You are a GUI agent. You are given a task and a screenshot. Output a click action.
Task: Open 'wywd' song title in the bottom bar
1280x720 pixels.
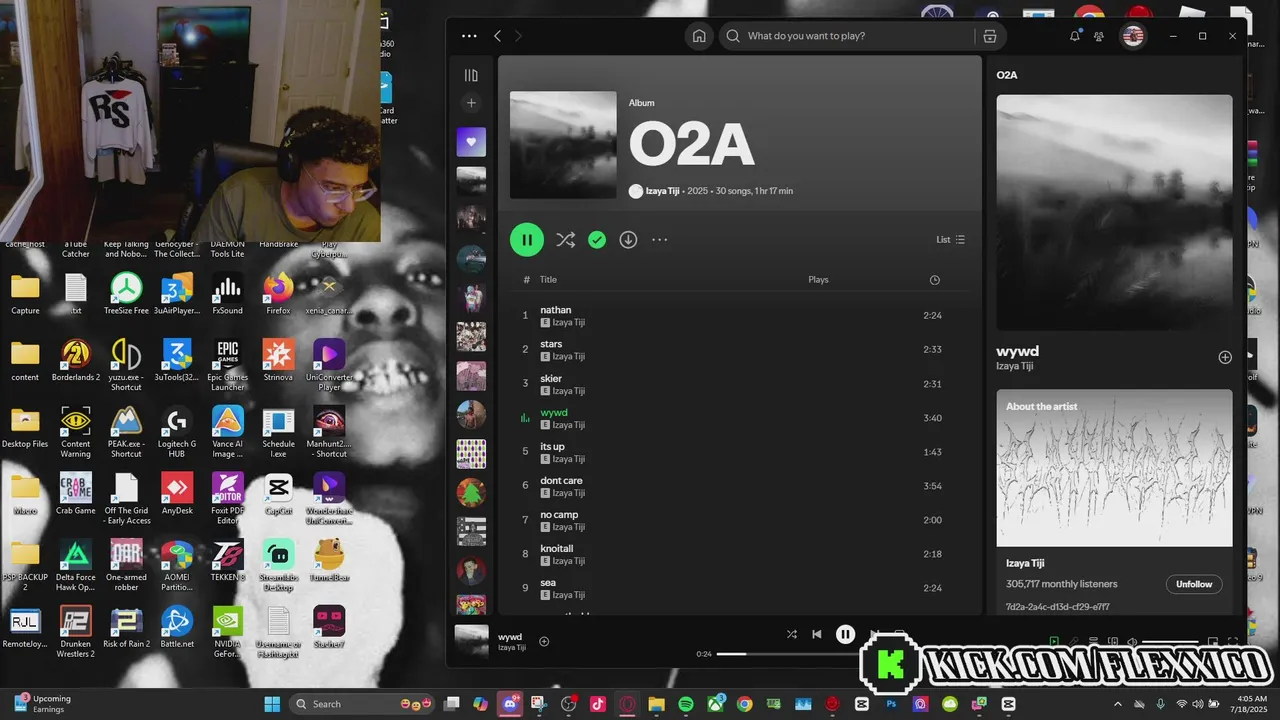510,636
